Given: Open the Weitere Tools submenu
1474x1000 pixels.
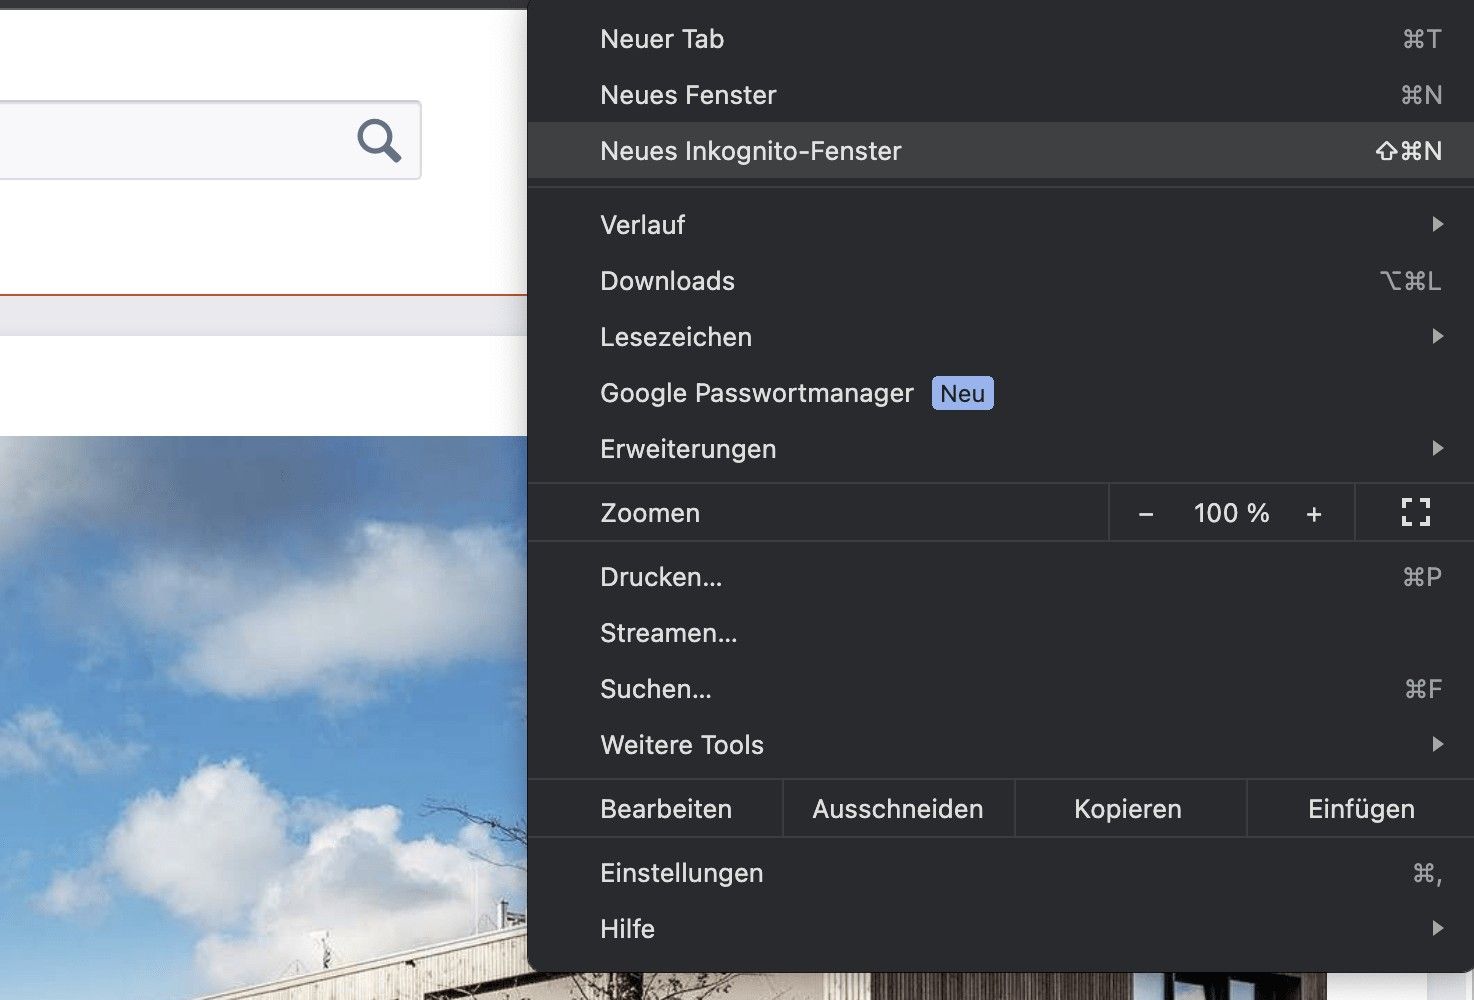Looking at the screenshot, I should tap(682, 745).
